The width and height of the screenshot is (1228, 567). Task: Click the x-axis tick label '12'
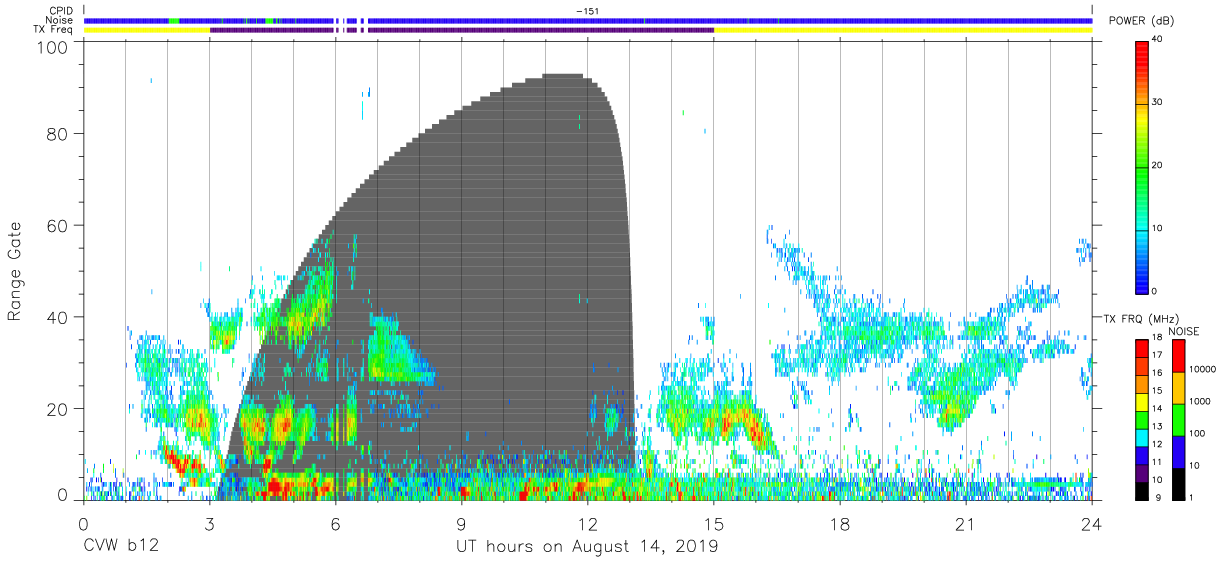pyautogui.click(x=588, y=525)
